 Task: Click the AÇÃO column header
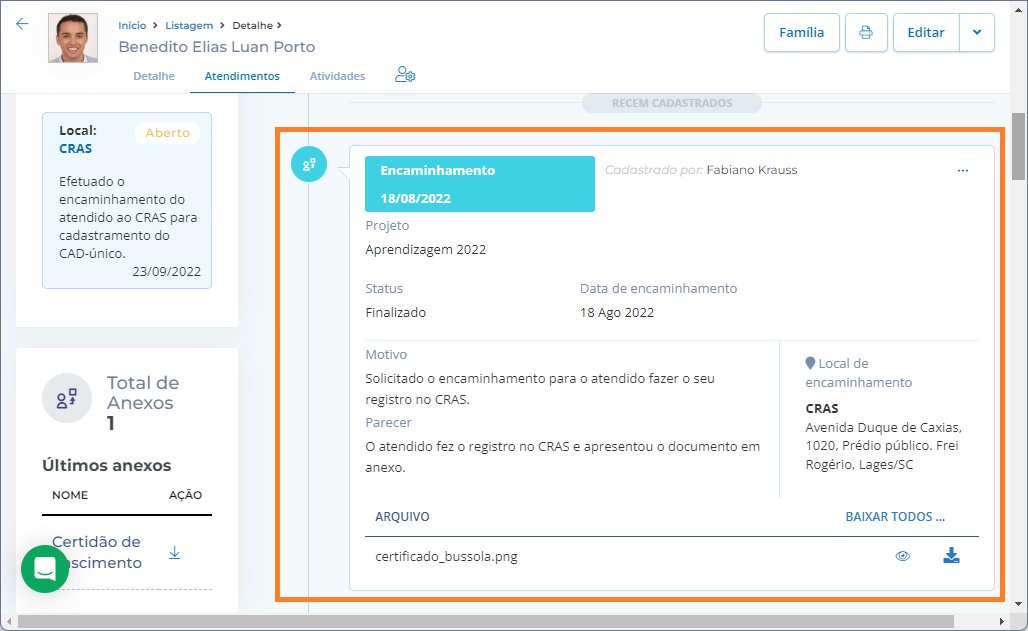[x=186, y=495]
